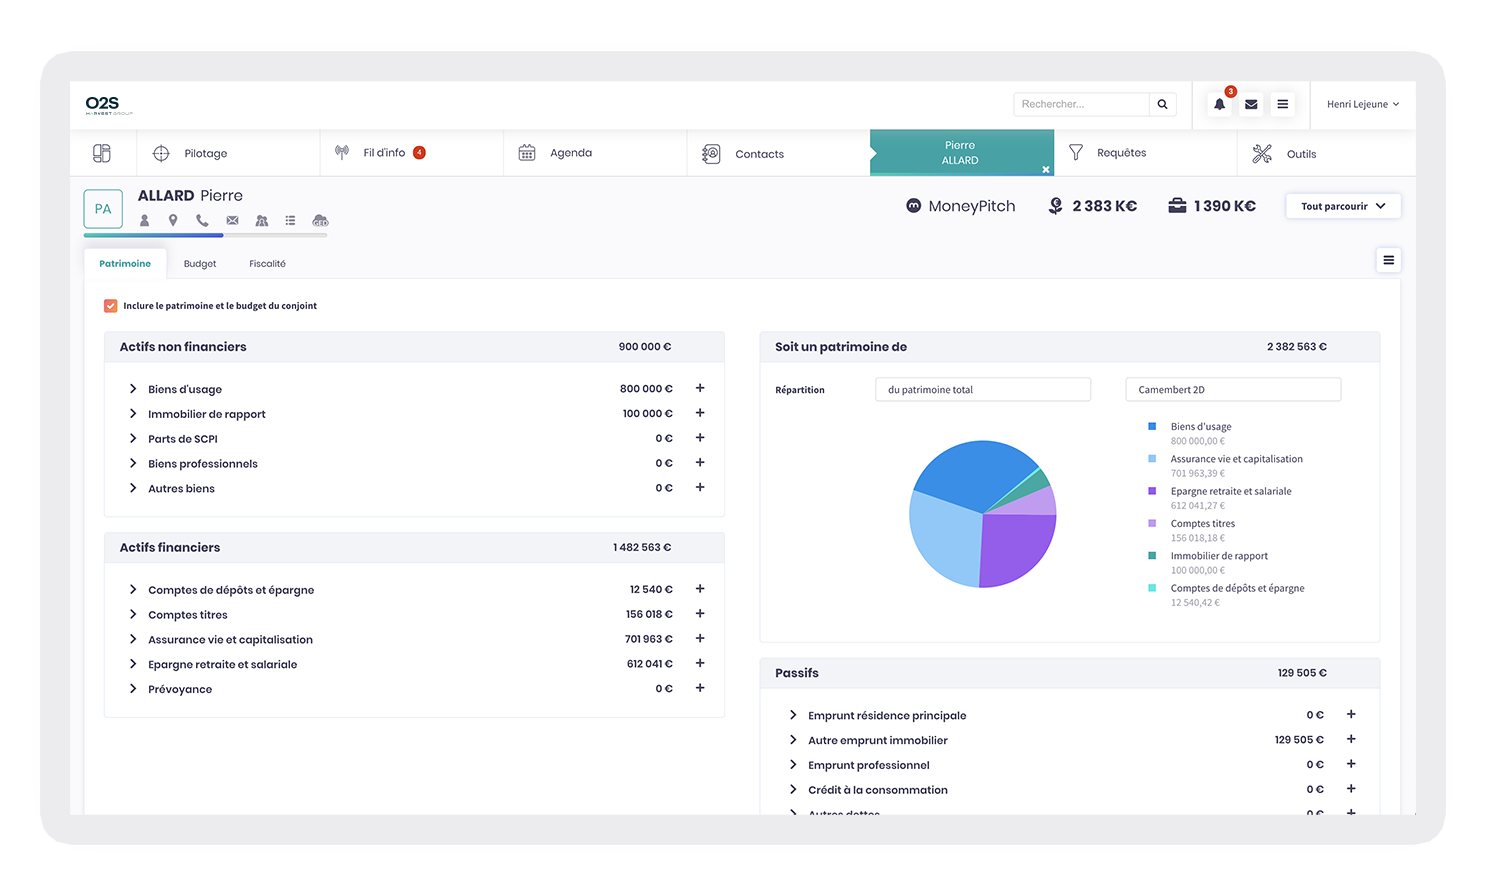This screenshot has height=896, width=1486.
Task: Open client list icon under name
Action: [x=290, y=220]
